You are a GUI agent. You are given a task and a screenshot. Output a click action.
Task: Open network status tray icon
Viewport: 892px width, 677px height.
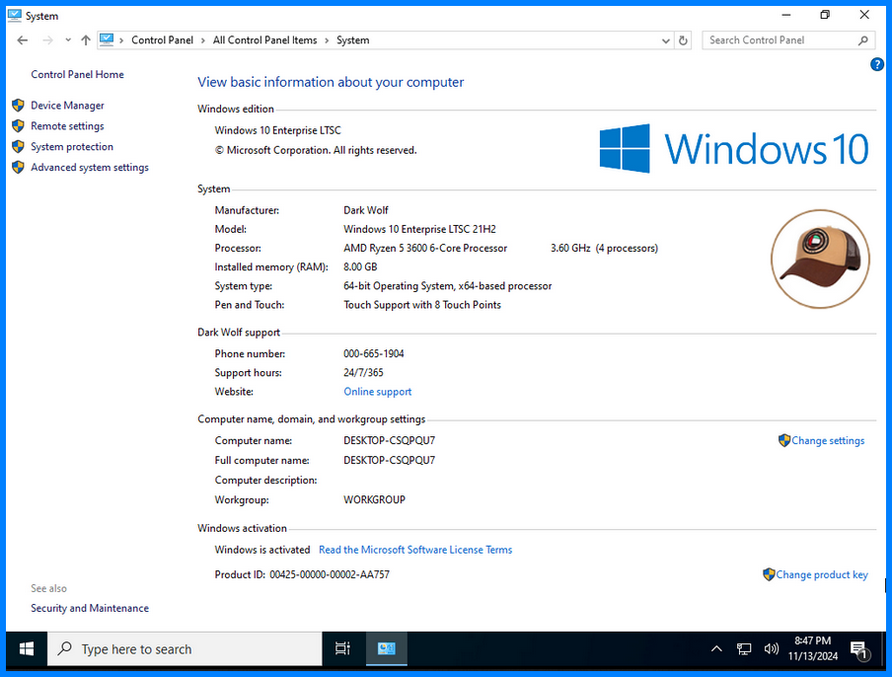click(744, 649)
